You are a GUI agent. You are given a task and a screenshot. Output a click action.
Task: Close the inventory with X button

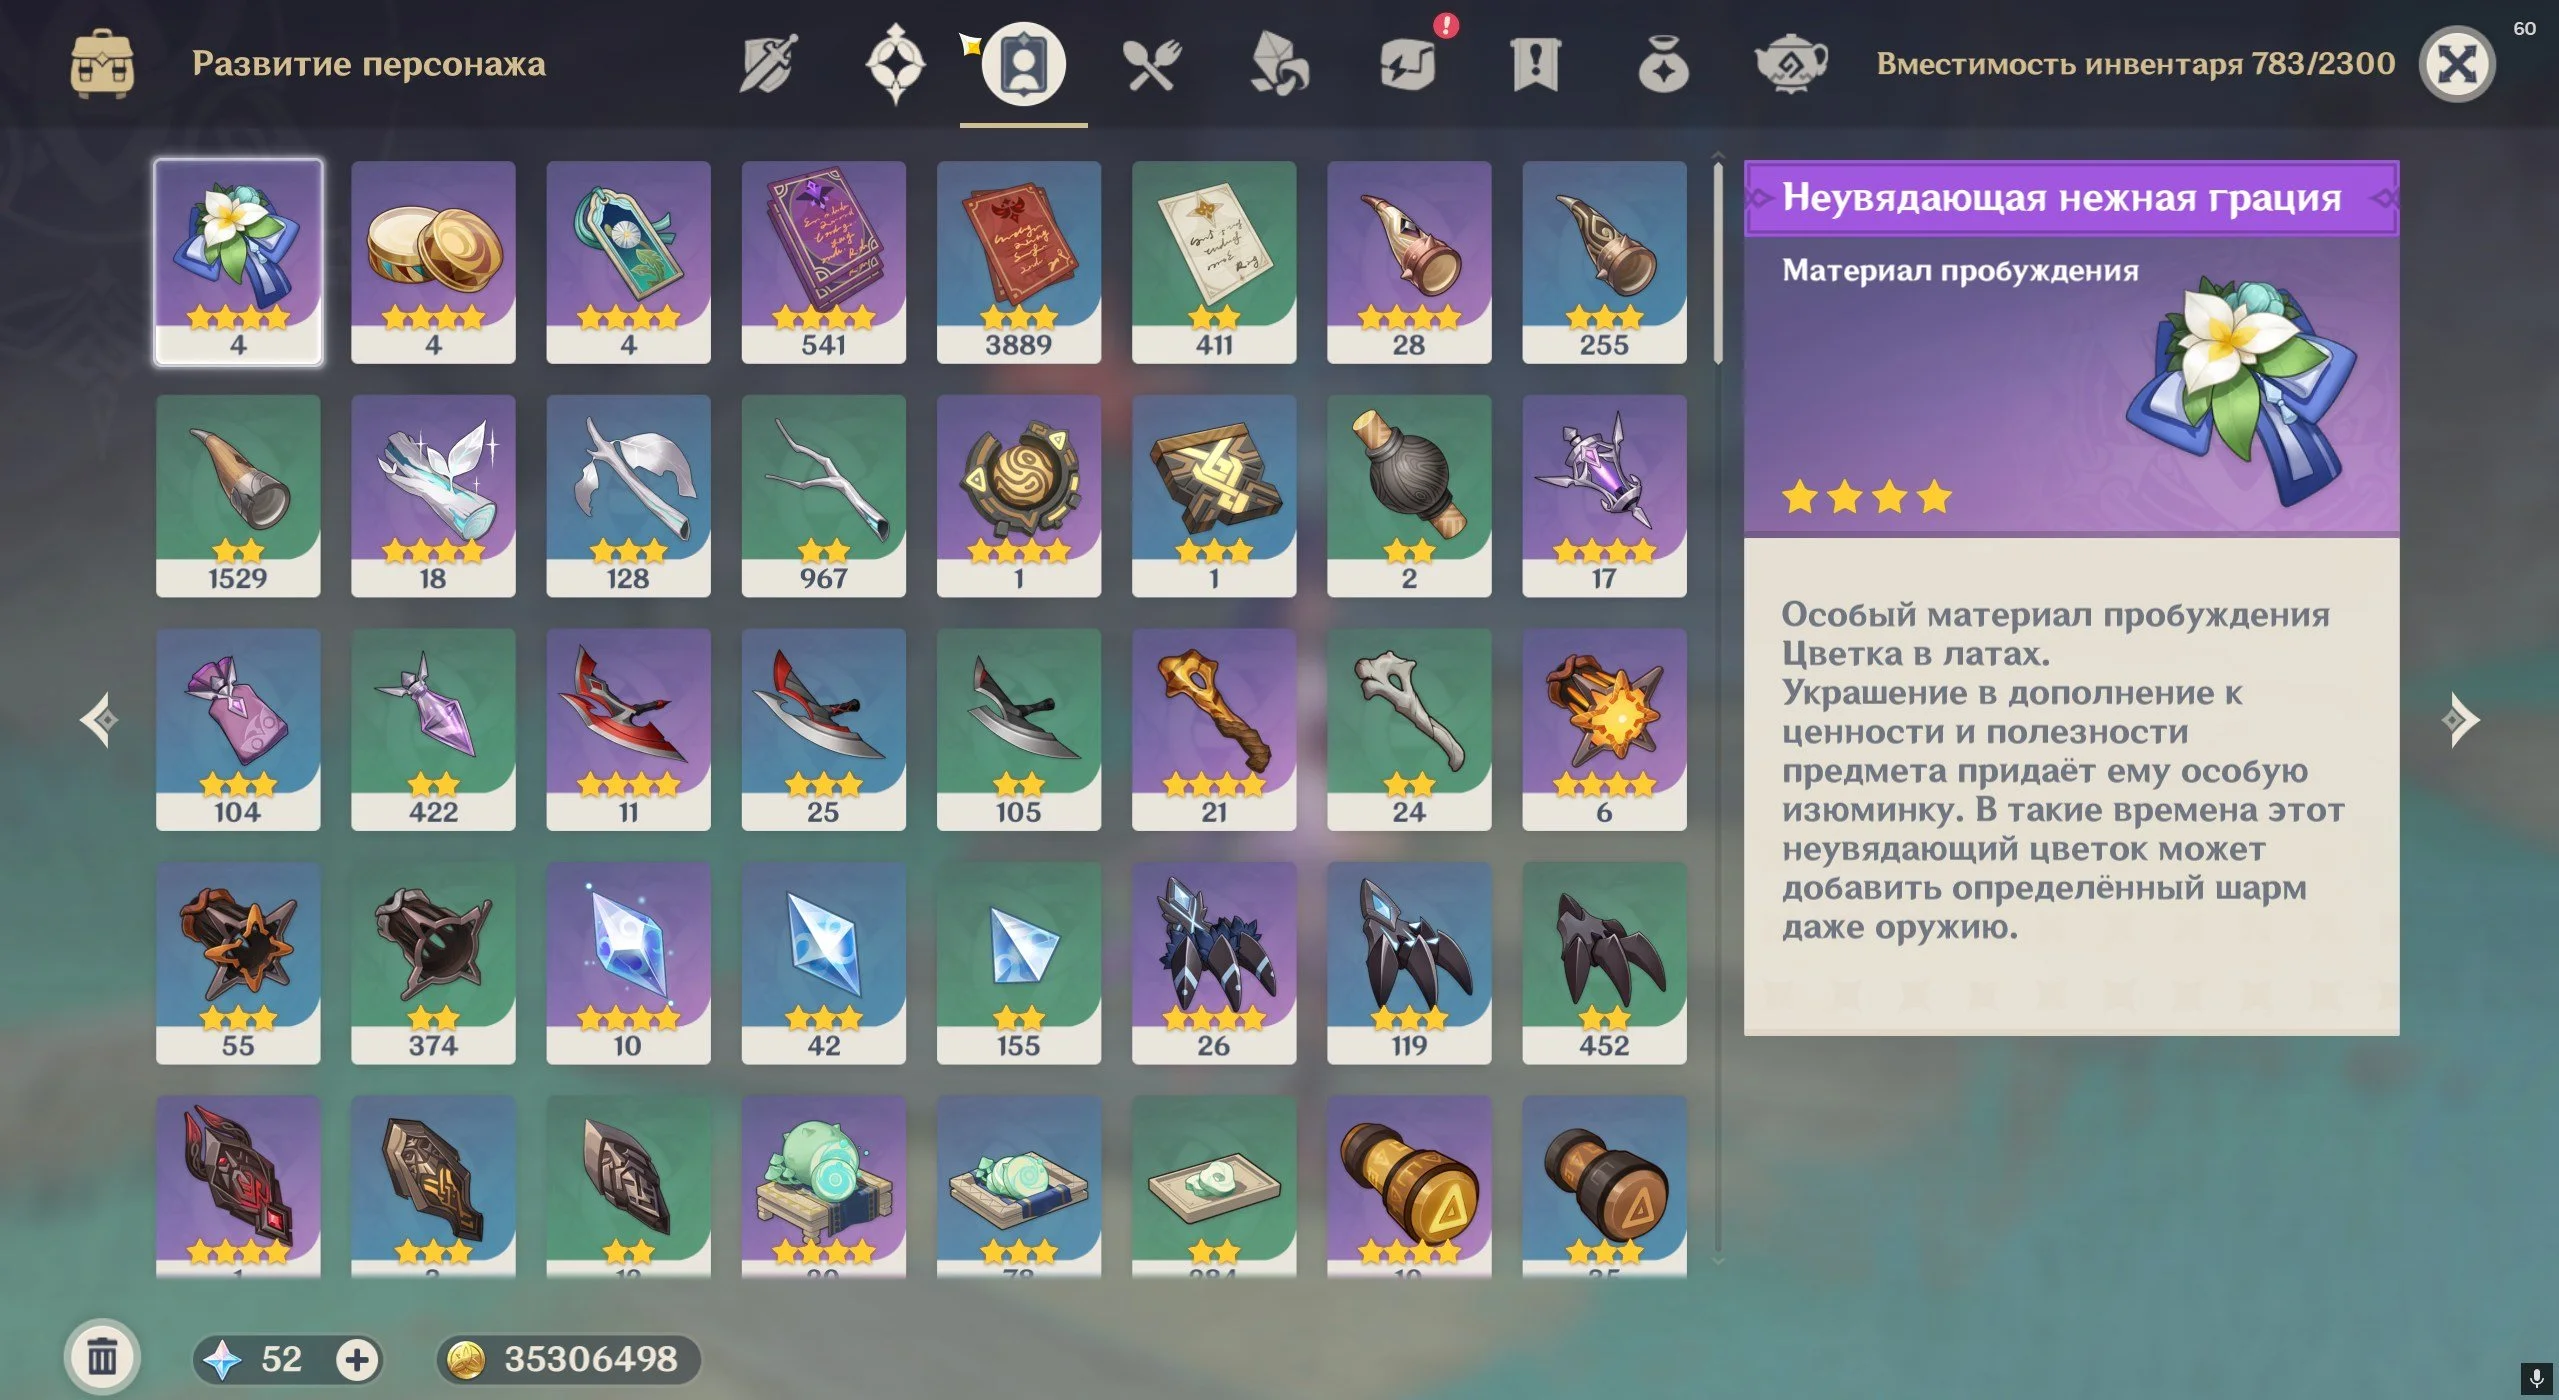click(2456, 65)
